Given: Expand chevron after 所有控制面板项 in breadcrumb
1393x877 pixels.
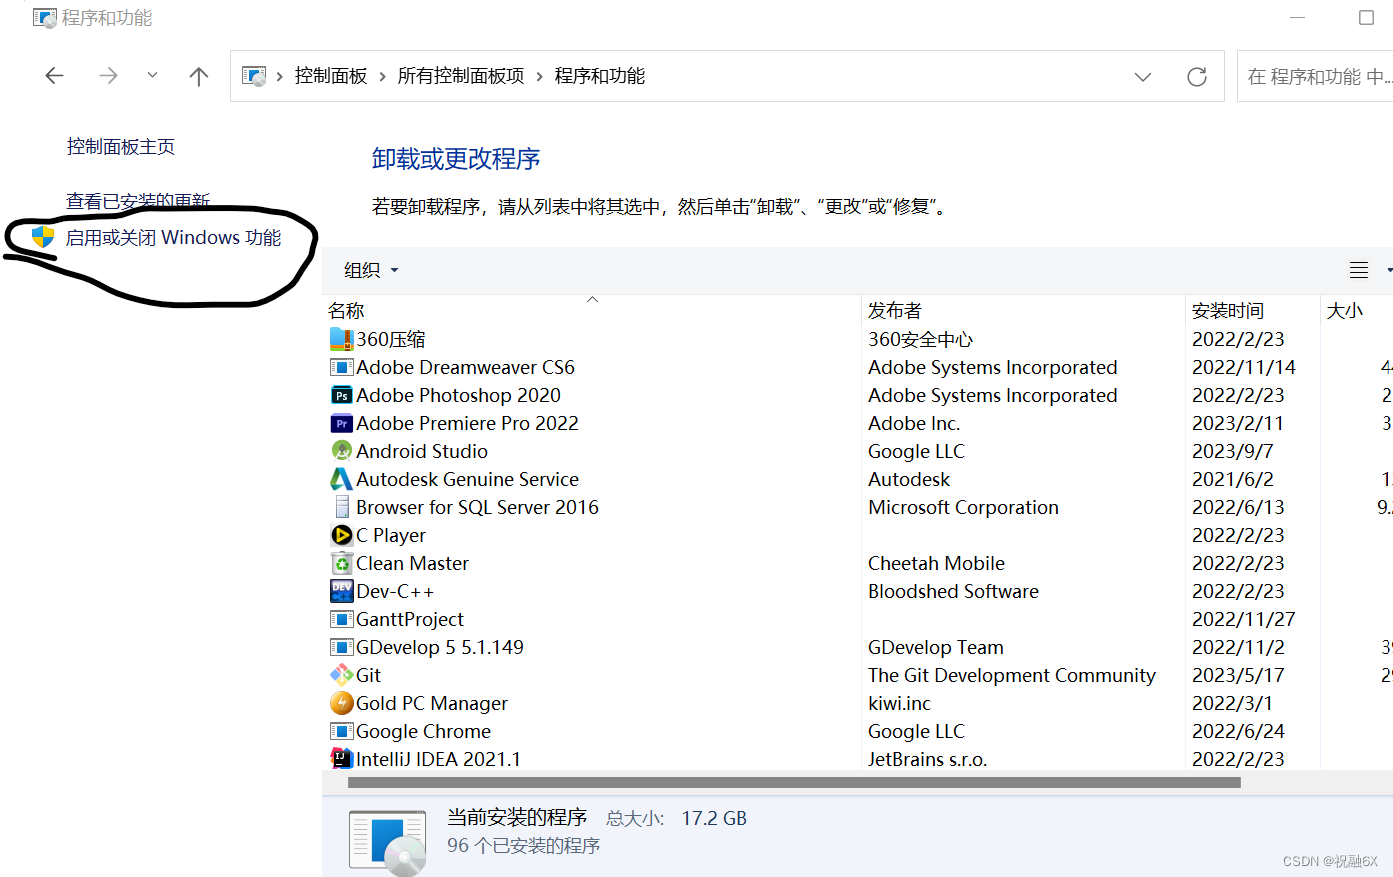Looking at the screenshot, I should (x=540, y=77).
